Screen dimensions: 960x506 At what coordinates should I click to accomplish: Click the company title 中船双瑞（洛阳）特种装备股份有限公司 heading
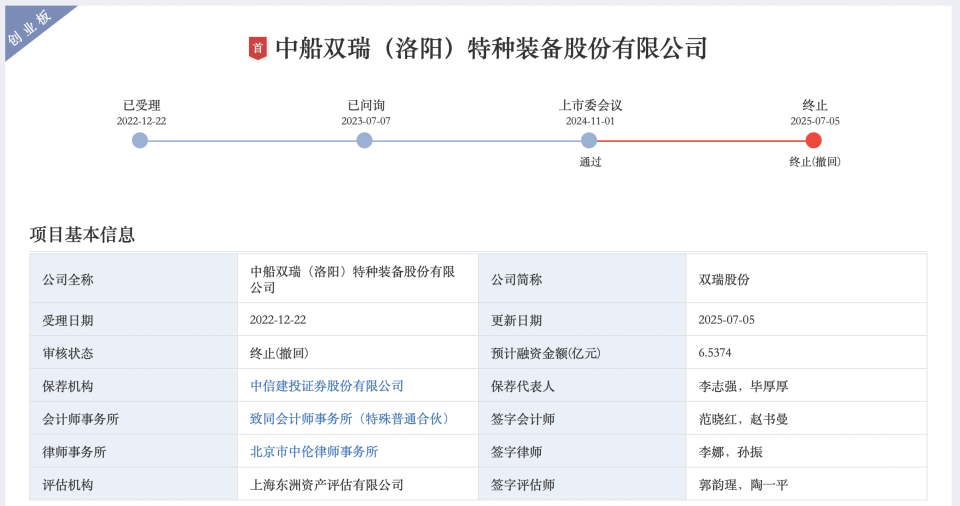[x=491, y=48]
